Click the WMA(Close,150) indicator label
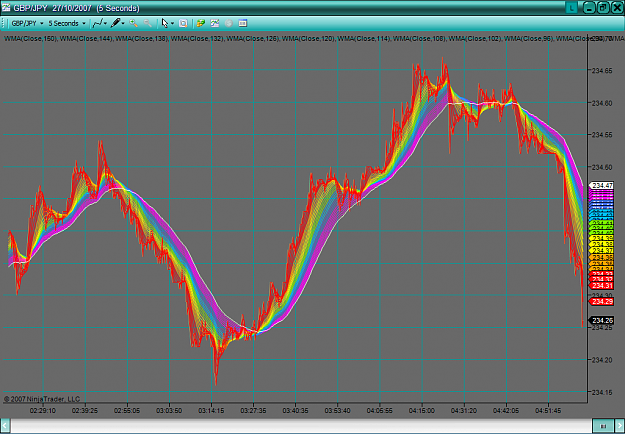This screenshot has width=625, height=435. coord(29,38)
